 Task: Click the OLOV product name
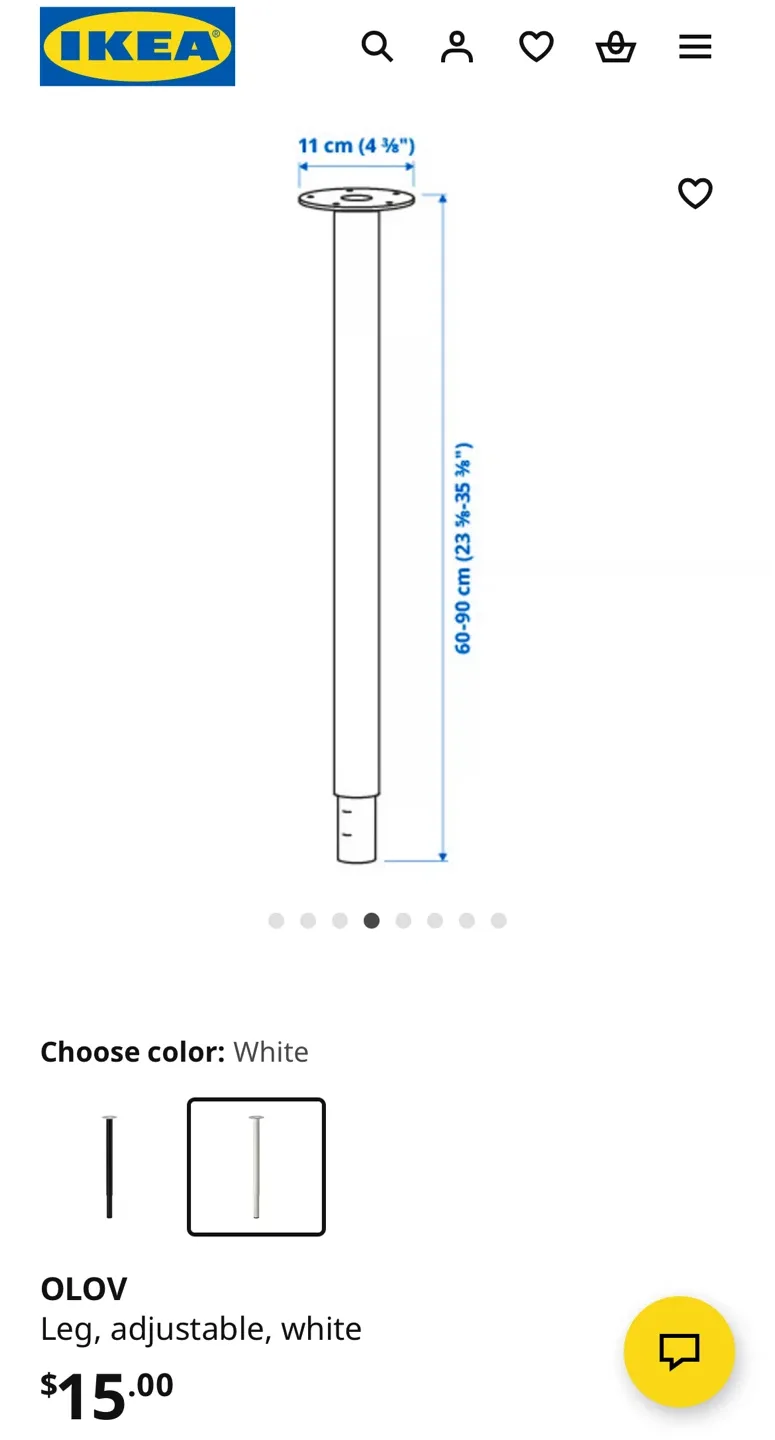click(83, 1288)
